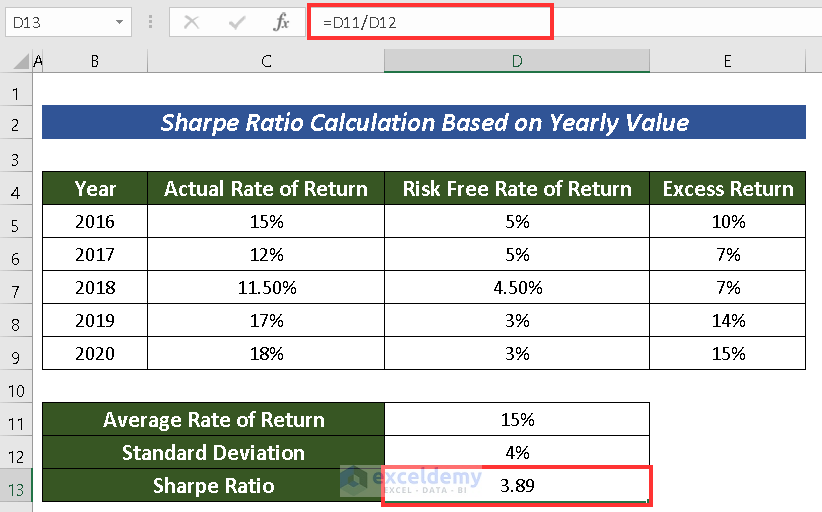Viewport: 822px width, 512px height.
Task: Select the 2019 risk free rate 3%
Action: click(517, 320)
